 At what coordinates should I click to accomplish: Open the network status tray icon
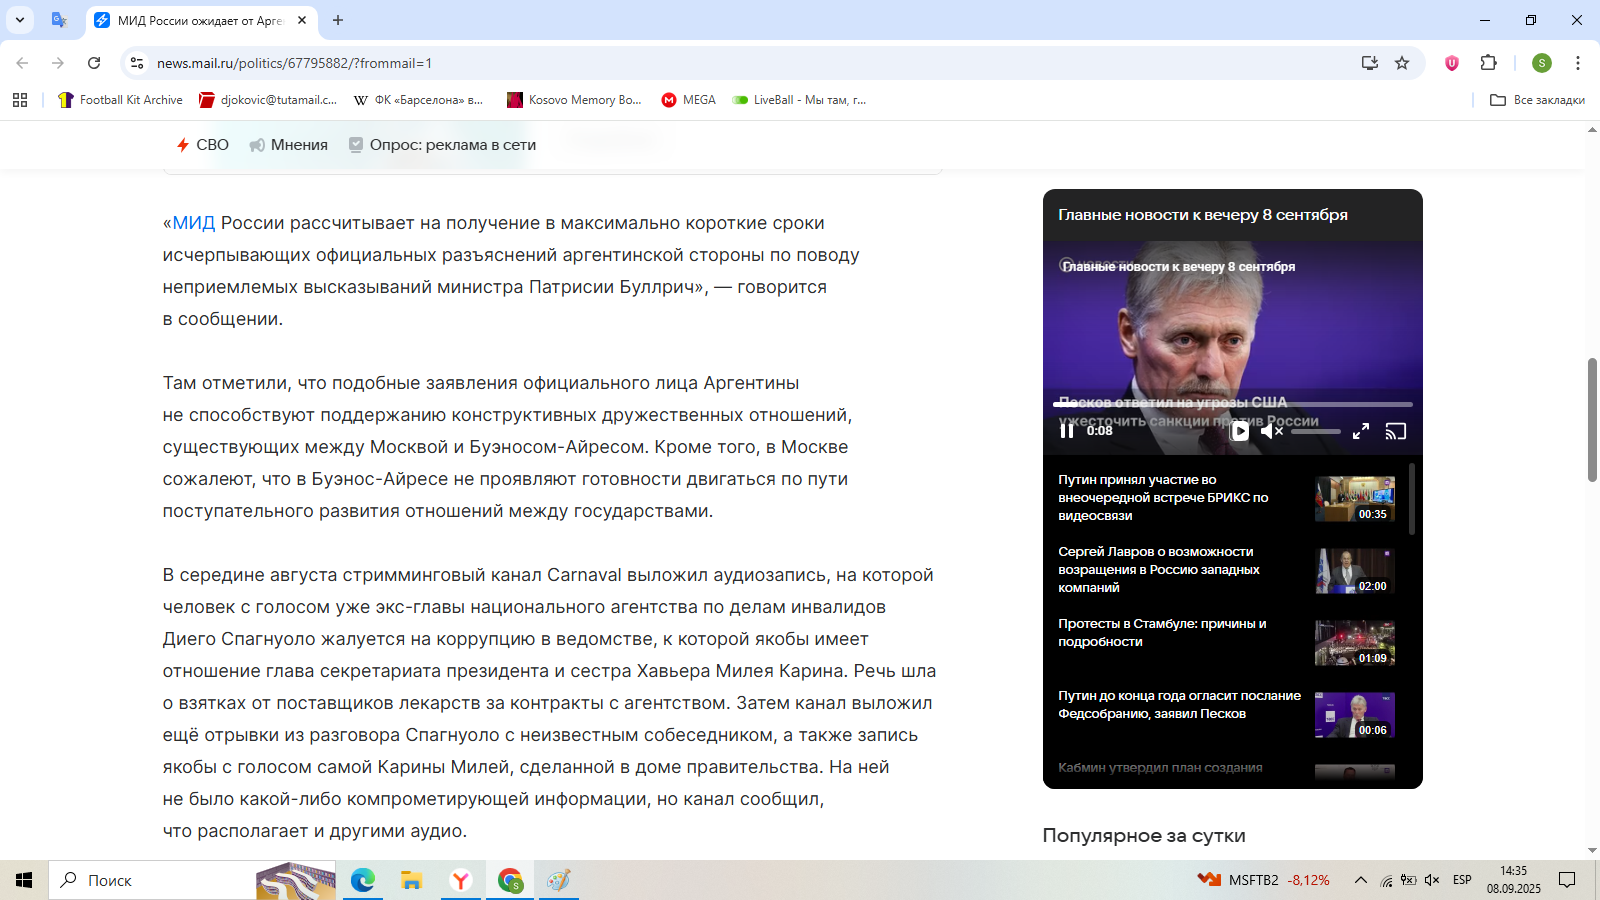point(1386,880)
